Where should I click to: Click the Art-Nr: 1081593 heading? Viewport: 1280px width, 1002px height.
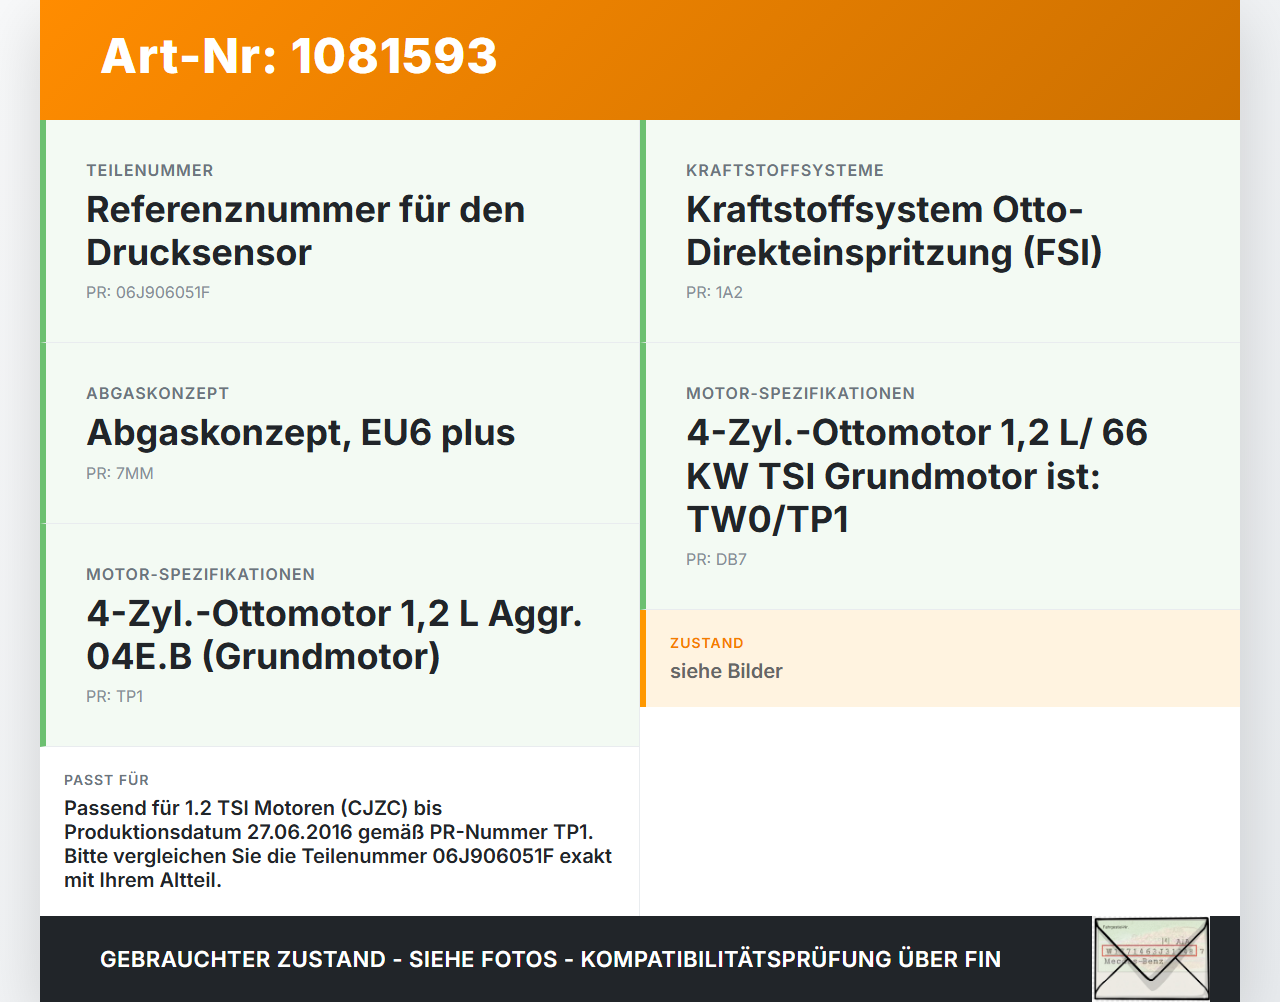pos(299,56)
